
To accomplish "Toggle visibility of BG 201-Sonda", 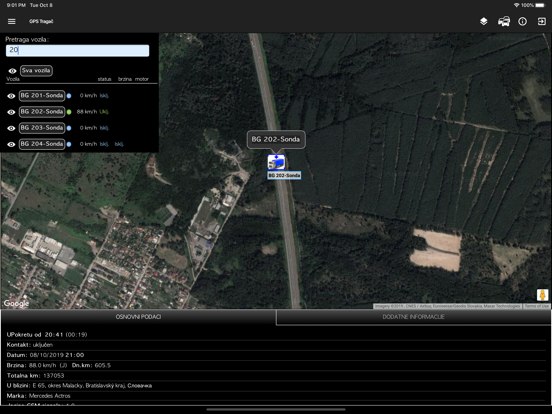I will tap(11, 96).
